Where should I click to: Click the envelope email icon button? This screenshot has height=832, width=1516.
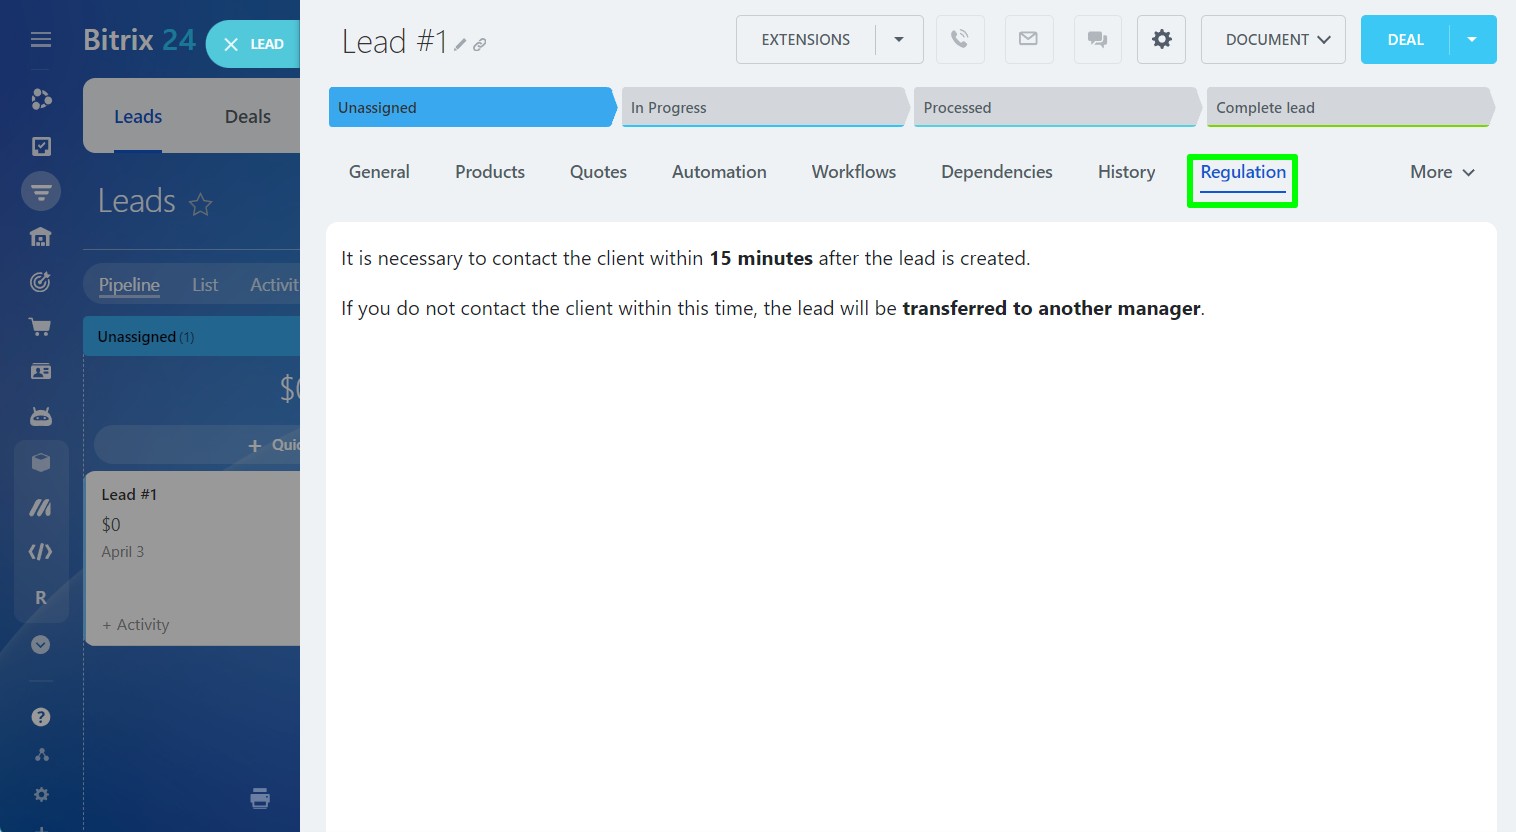coord(1028,40)
